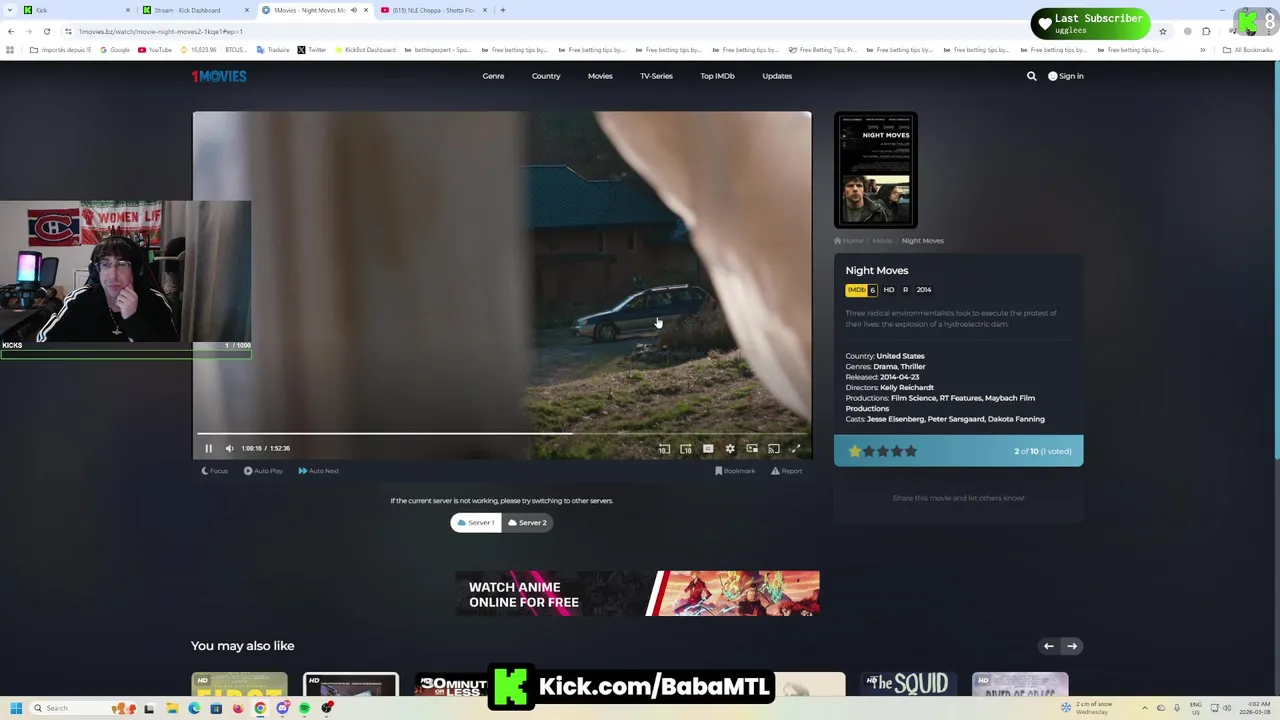Click the Movie breadcrumb link
The width and height of the screenshot is (1280, 720).
pyautogui.click(x=882, y=241)
